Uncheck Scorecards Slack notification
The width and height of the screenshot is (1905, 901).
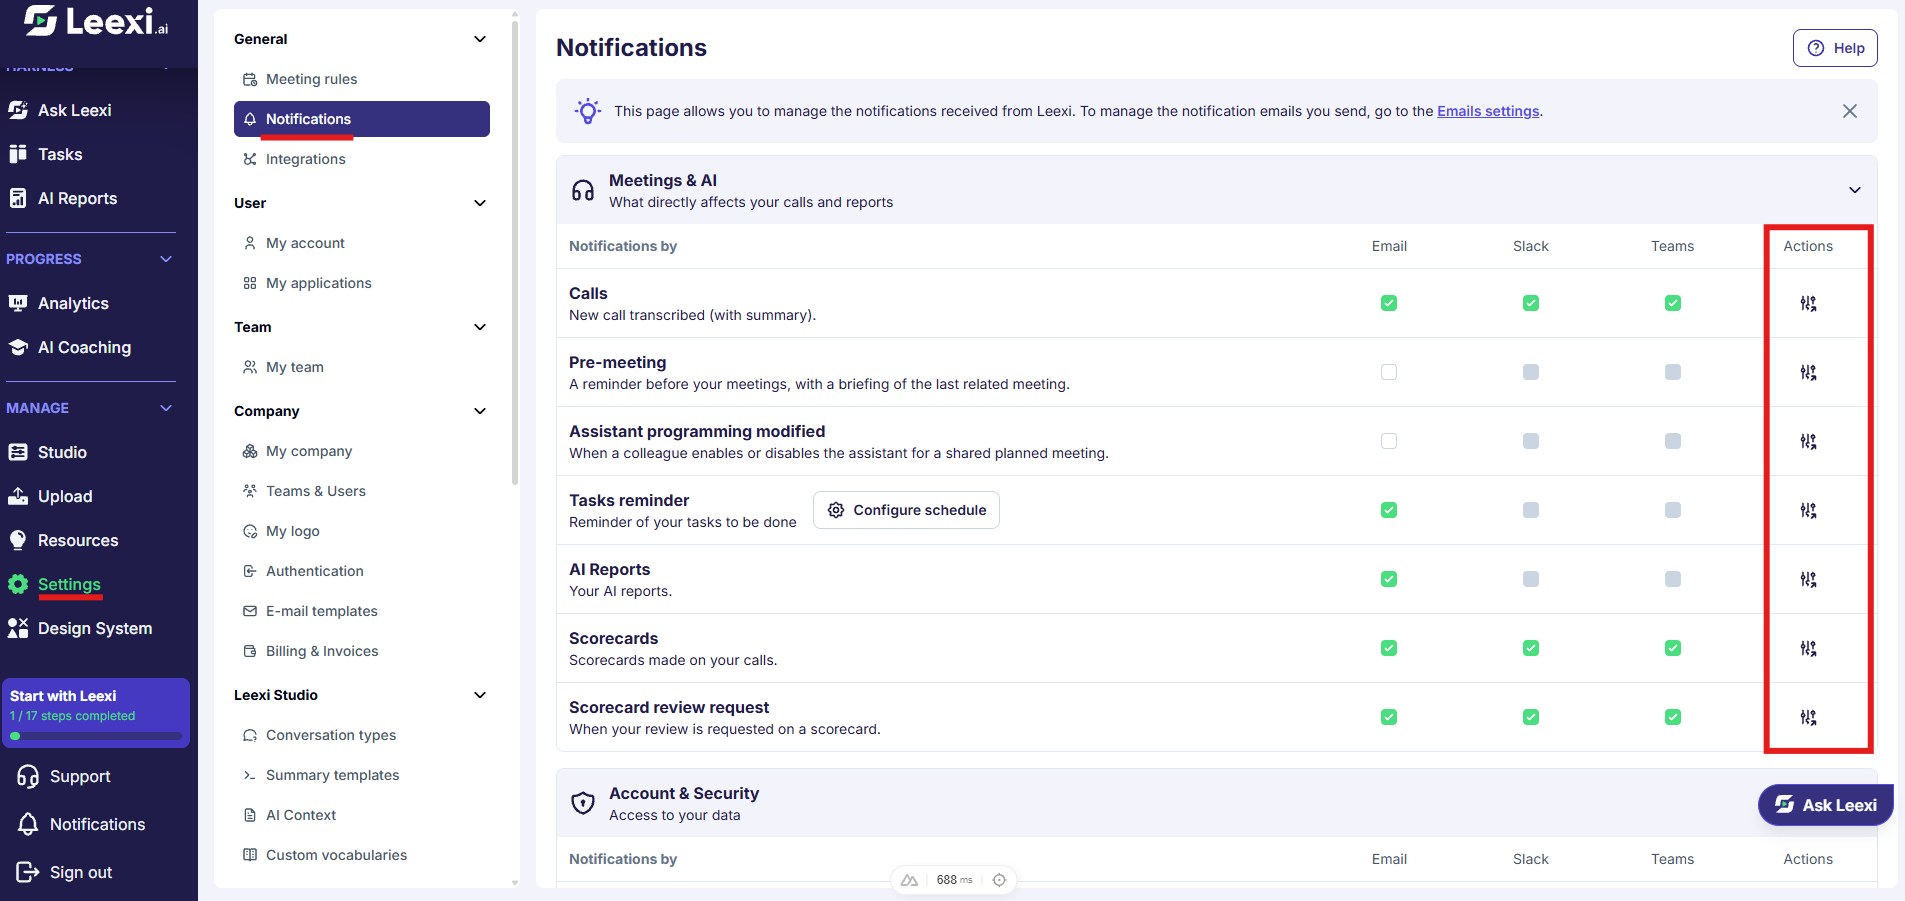point(1531,648)
